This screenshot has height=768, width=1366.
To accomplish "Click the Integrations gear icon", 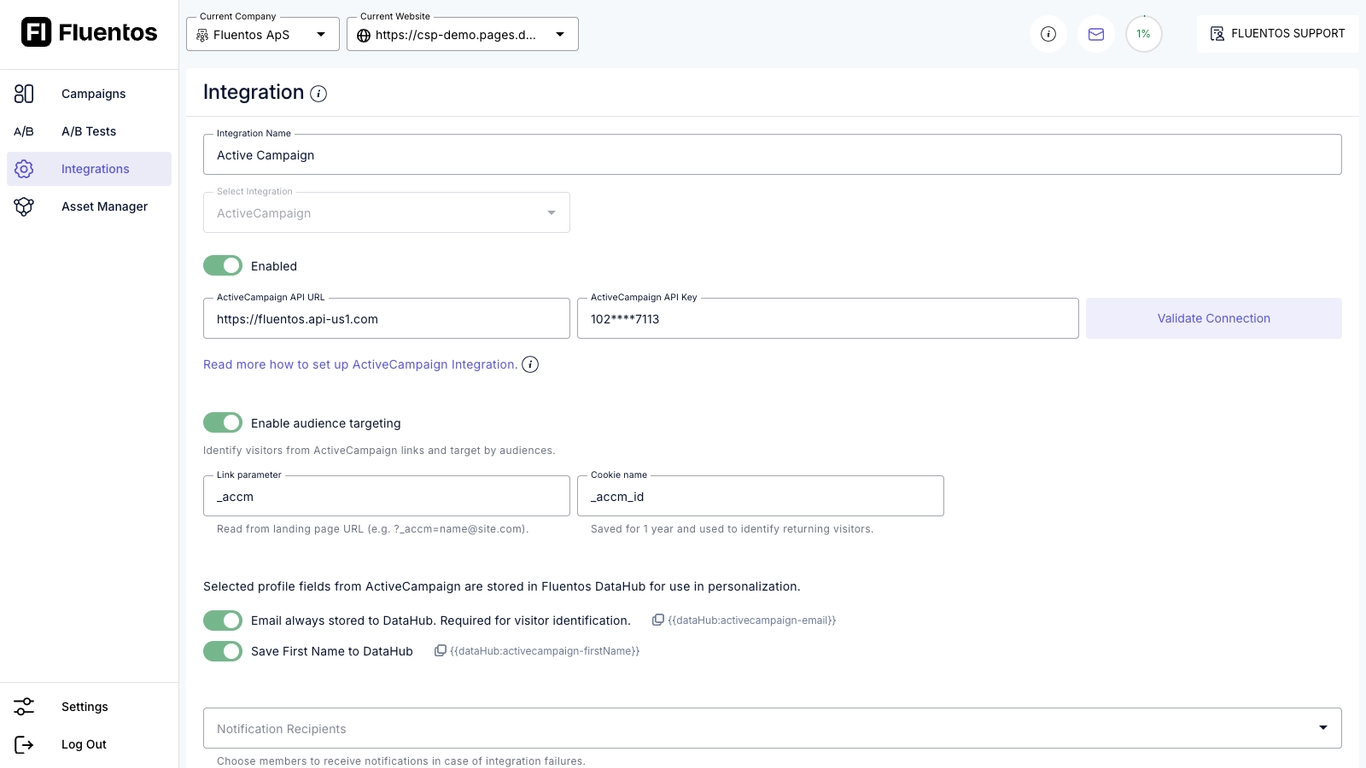I will pos(24,169).
